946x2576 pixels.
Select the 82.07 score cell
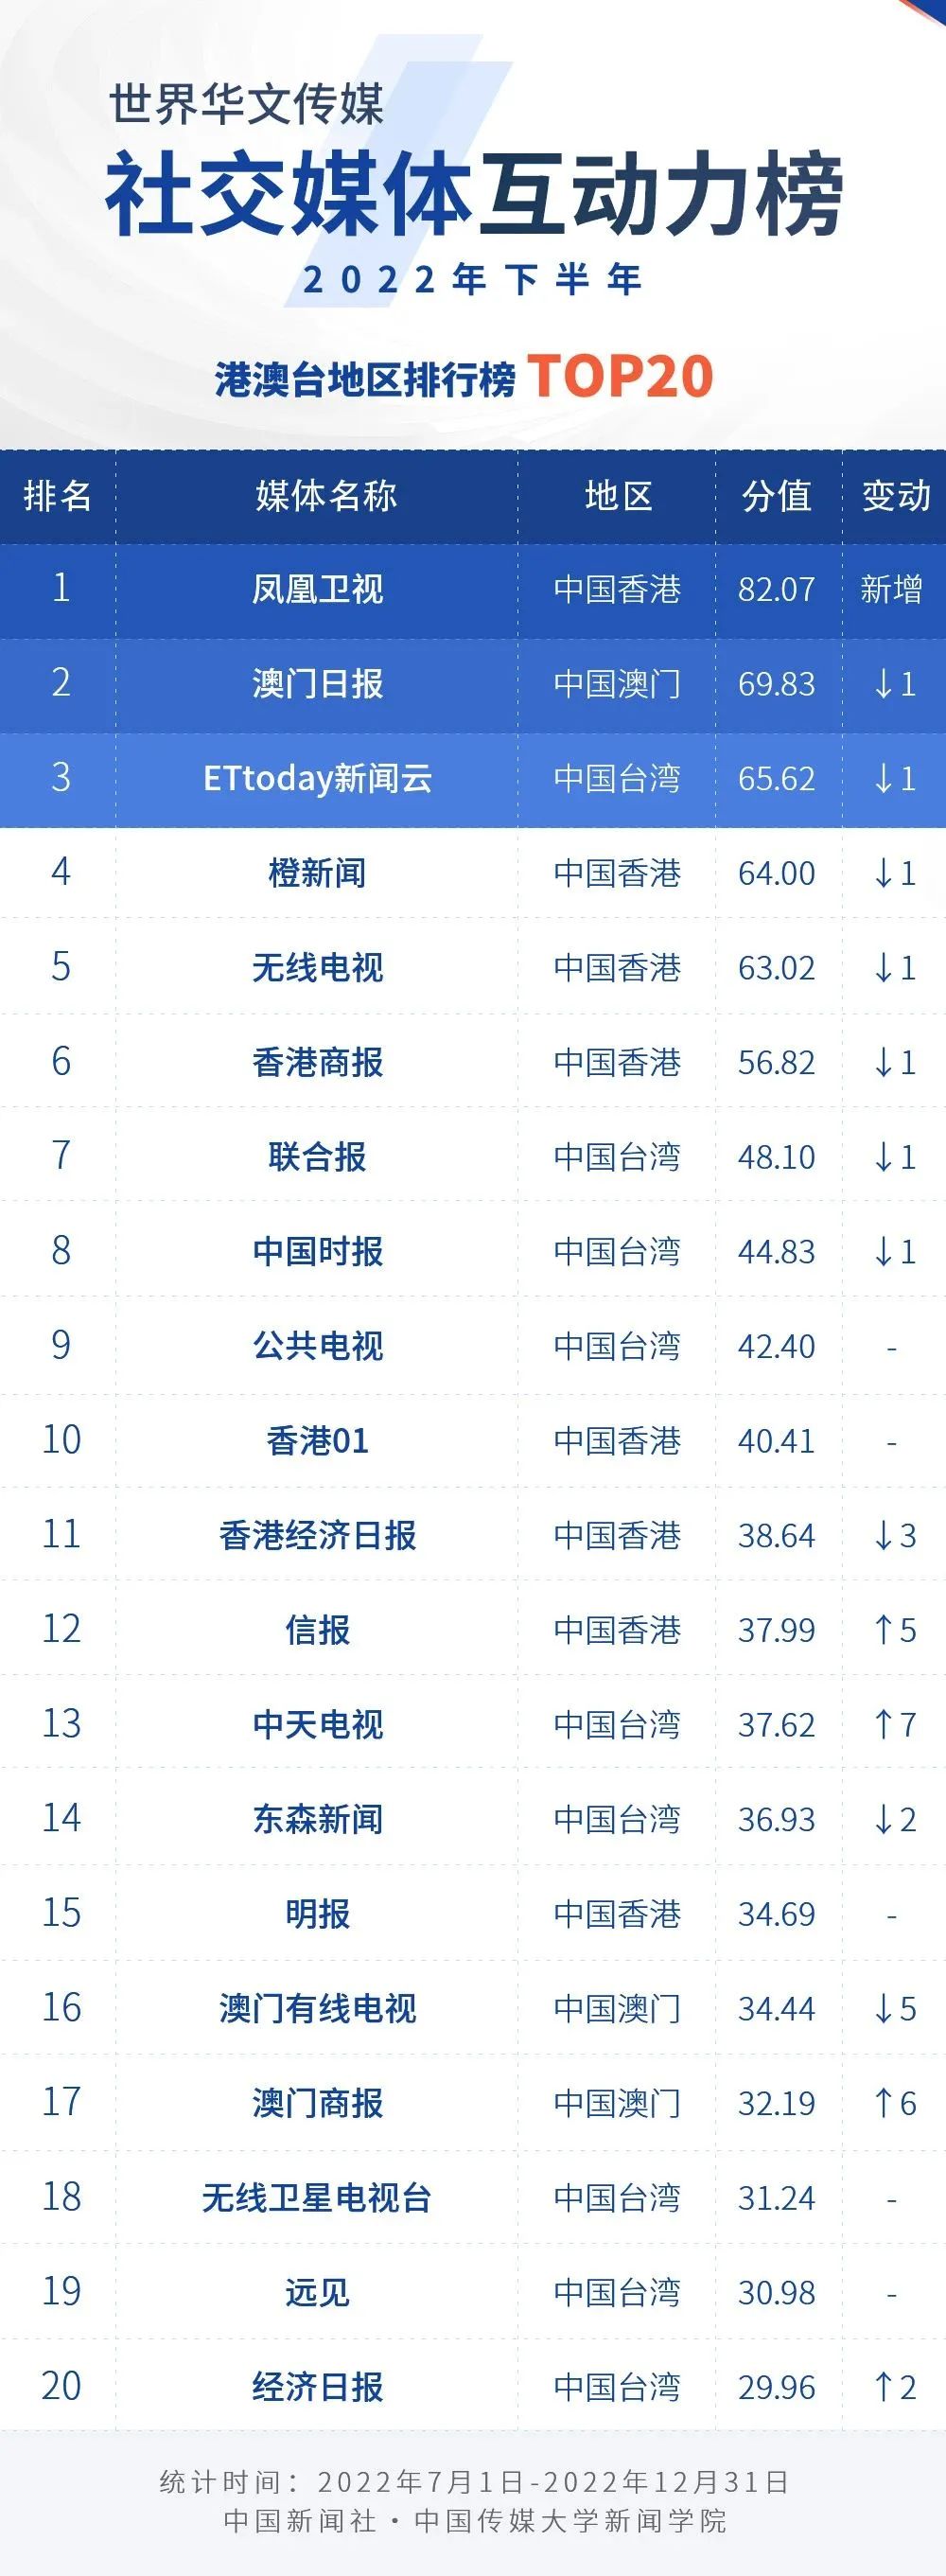pos(777,589)
